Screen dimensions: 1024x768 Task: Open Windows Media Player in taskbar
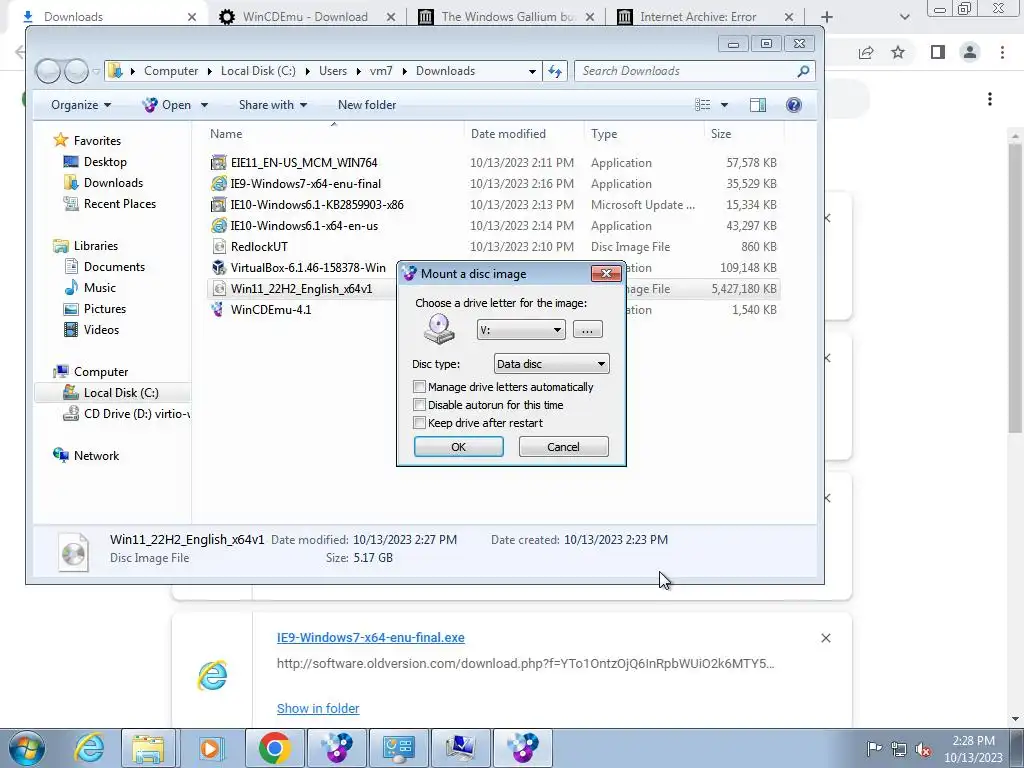210,748
